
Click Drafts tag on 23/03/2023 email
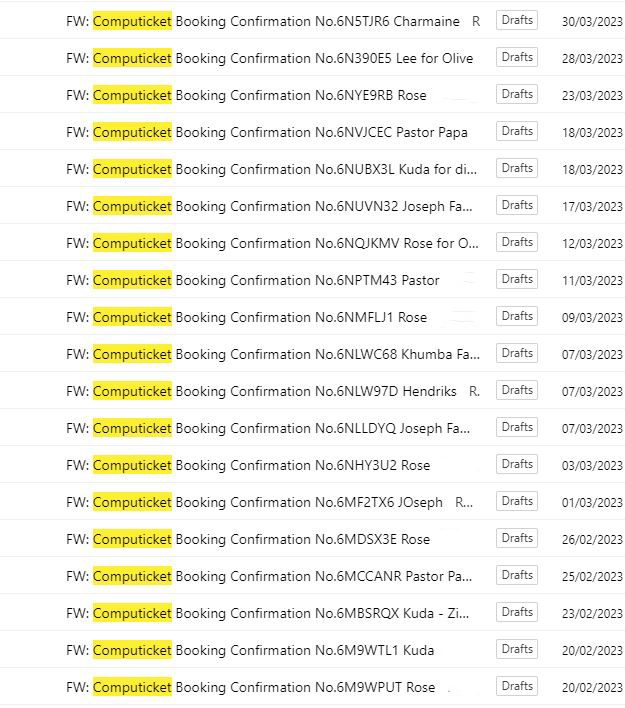click(x=517, y=94)
